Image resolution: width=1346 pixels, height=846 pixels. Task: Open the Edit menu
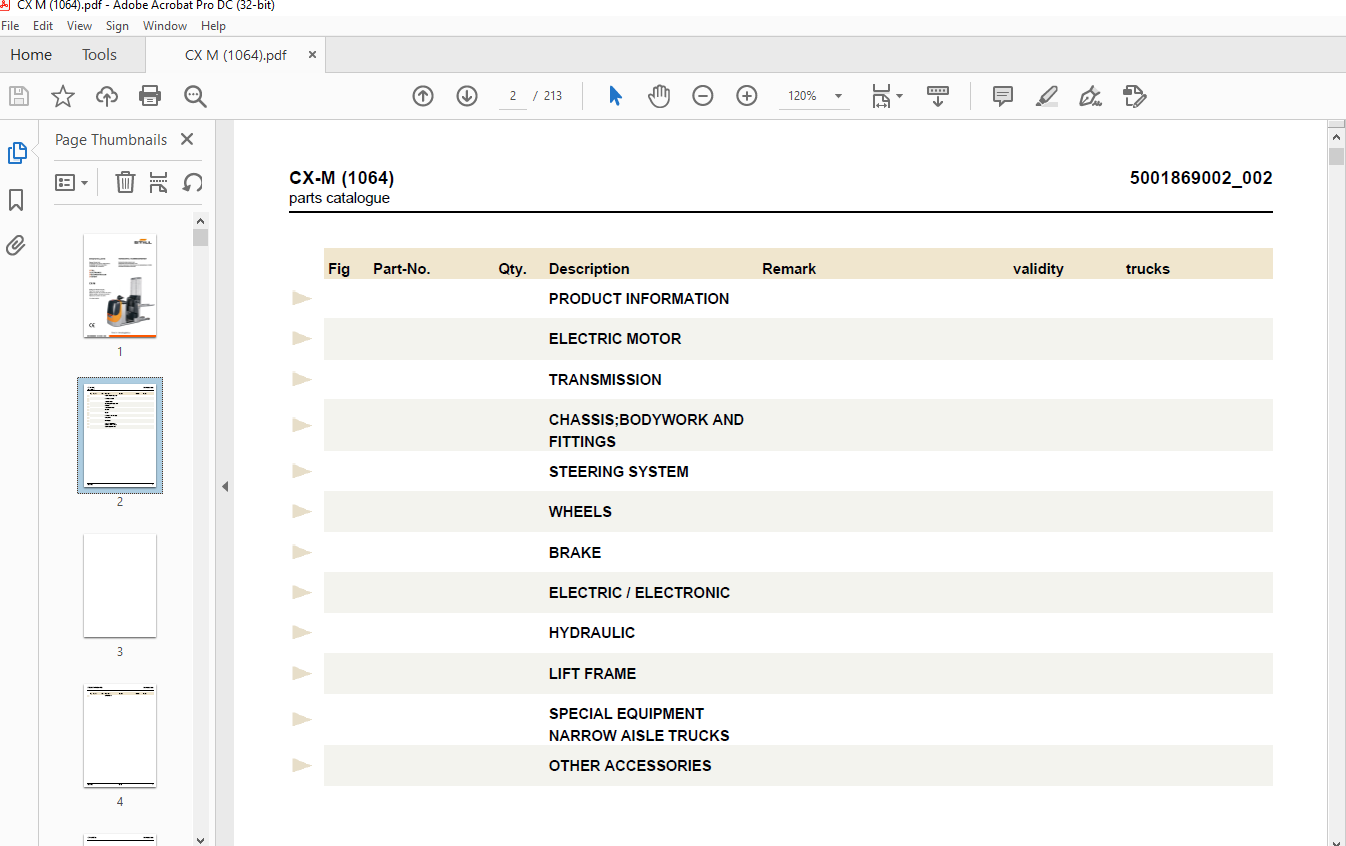(43, 26)
